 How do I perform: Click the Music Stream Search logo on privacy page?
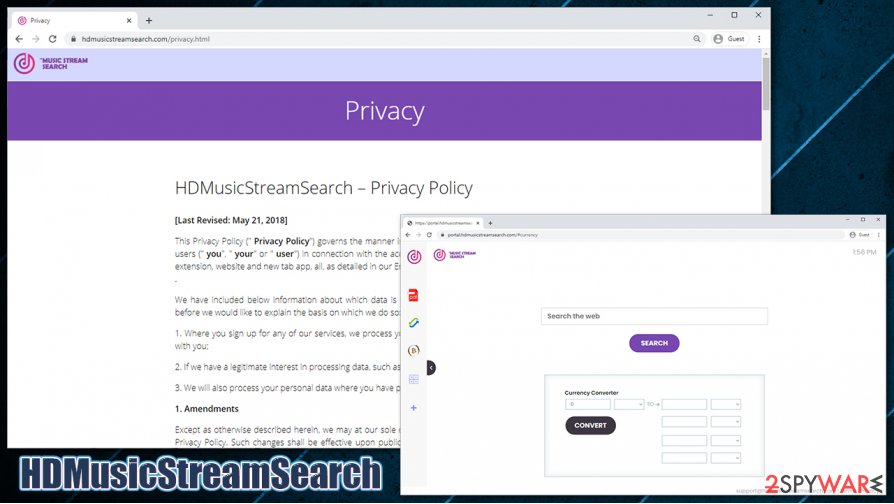pos(51,63)
